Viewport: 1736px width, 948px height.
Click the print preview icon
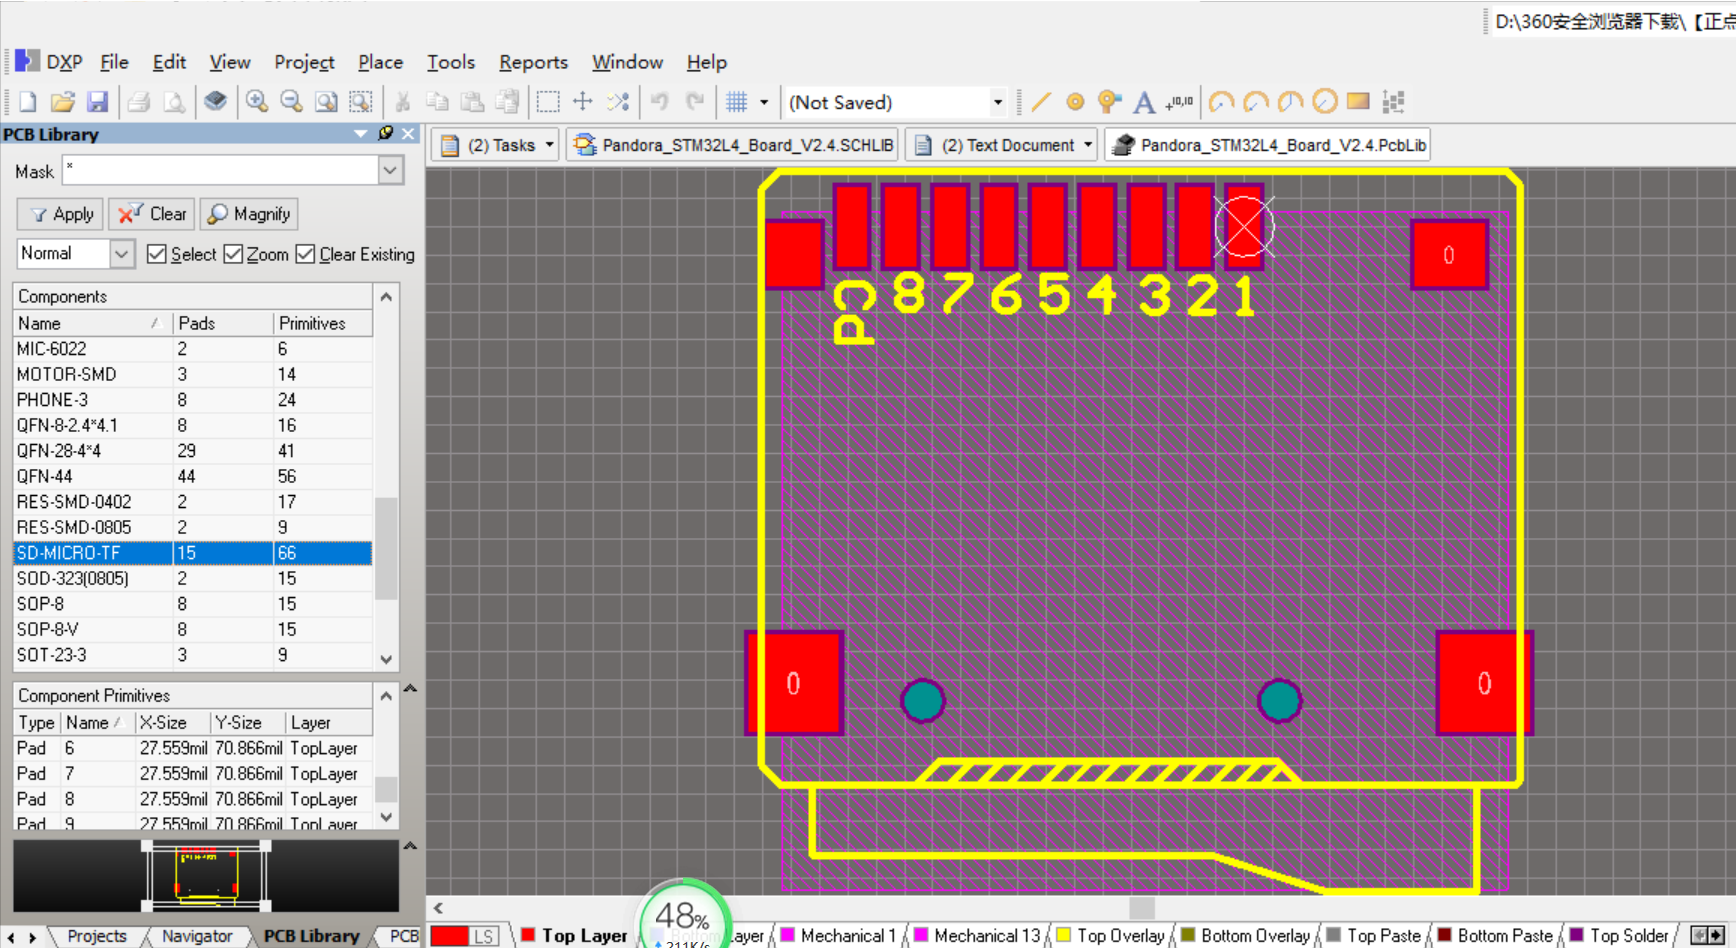coord(174,102)
